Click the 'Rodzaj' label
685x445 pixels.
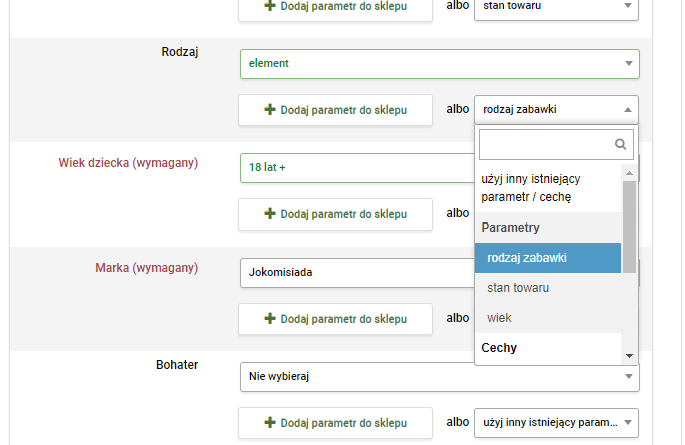pyautogui.click(x=180, y=52)
